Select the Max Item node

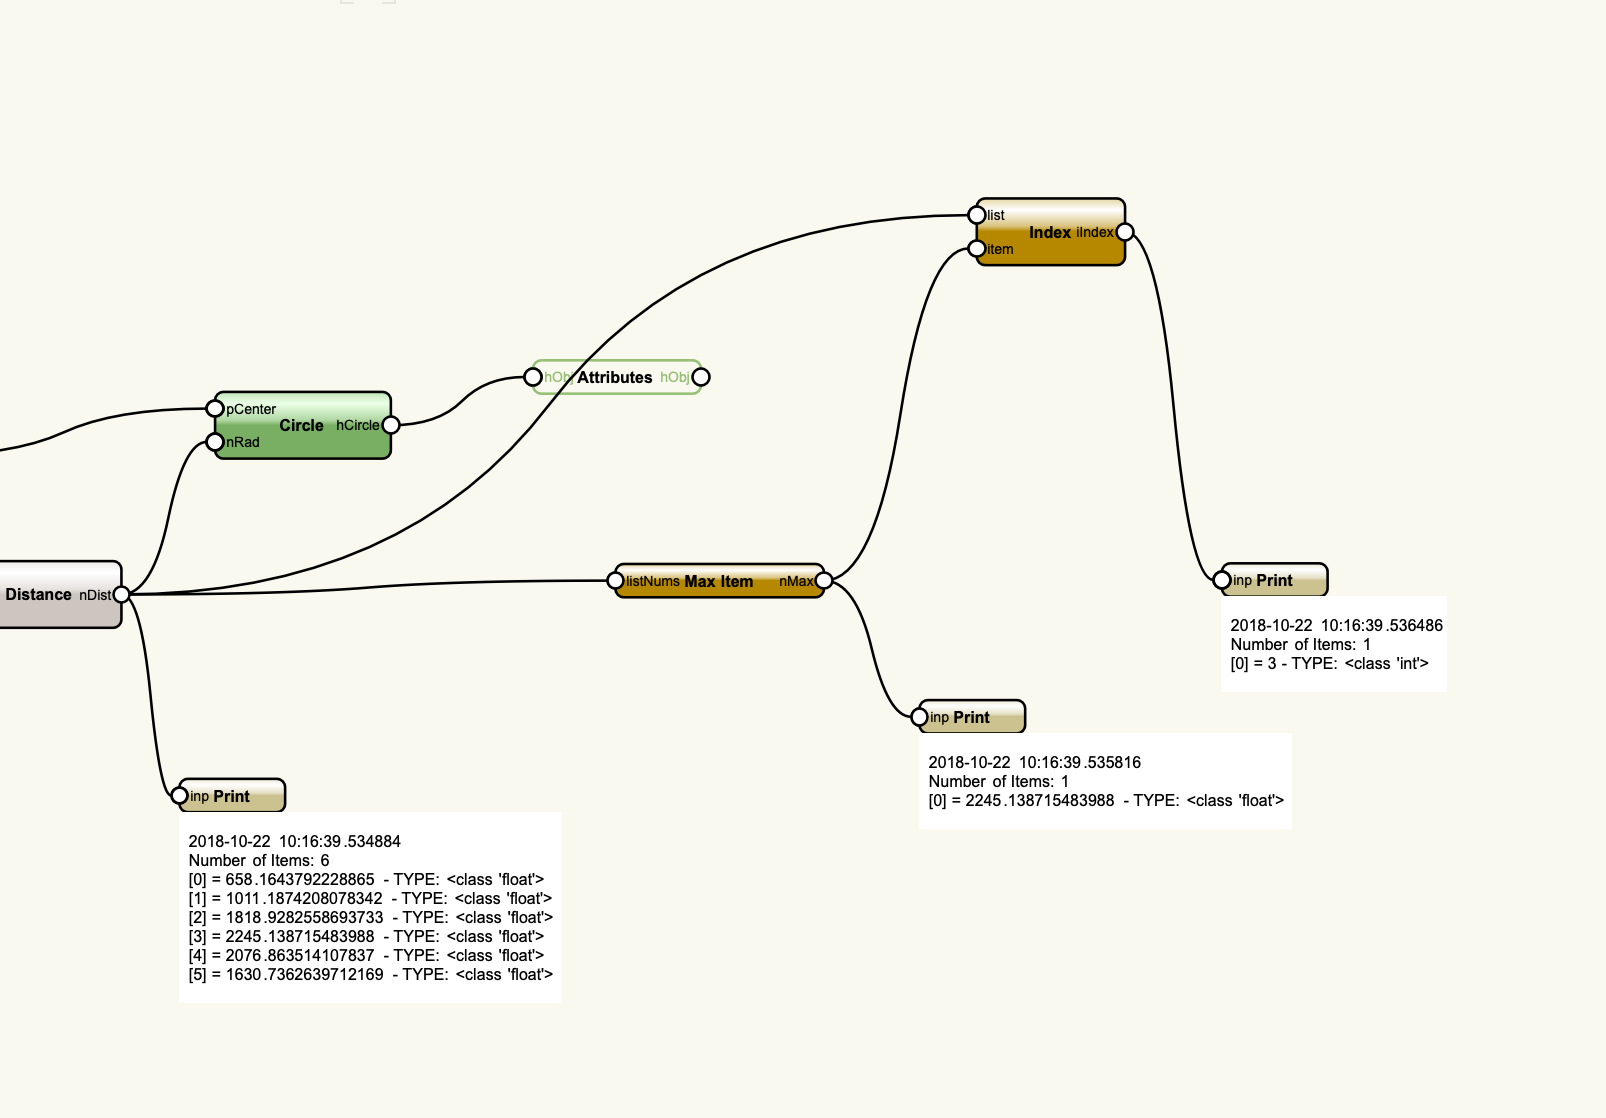click(718, 582)
